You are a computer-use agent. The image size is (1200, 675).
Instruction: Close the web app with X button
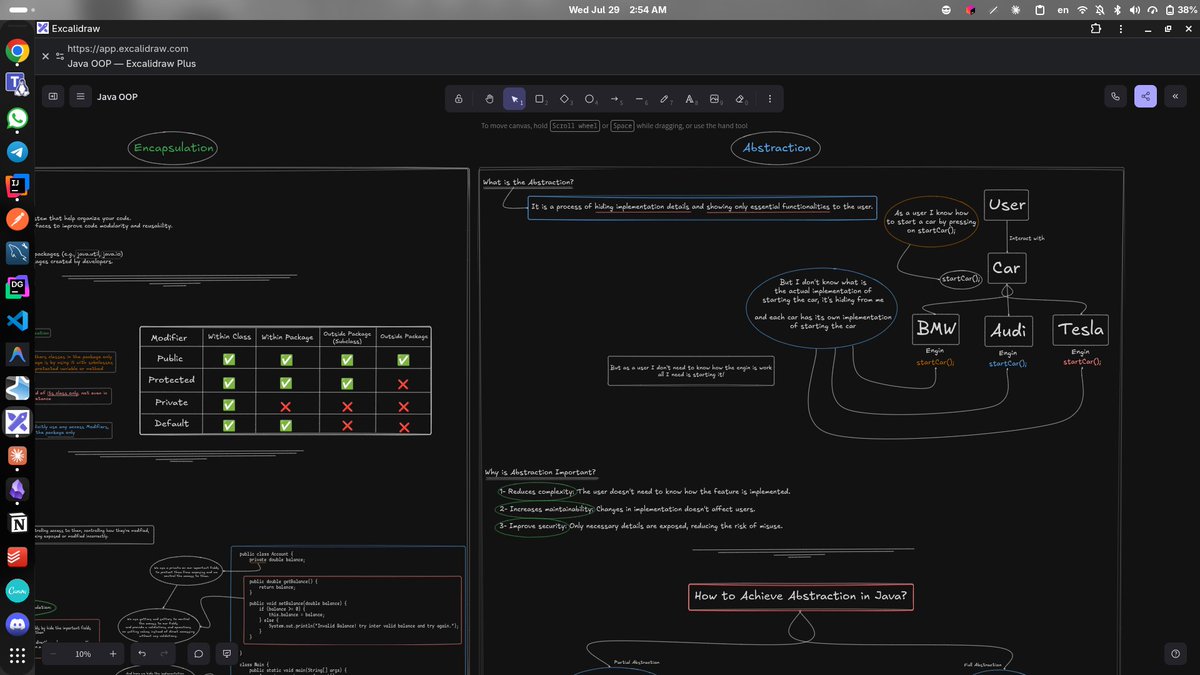pos(45,56)
